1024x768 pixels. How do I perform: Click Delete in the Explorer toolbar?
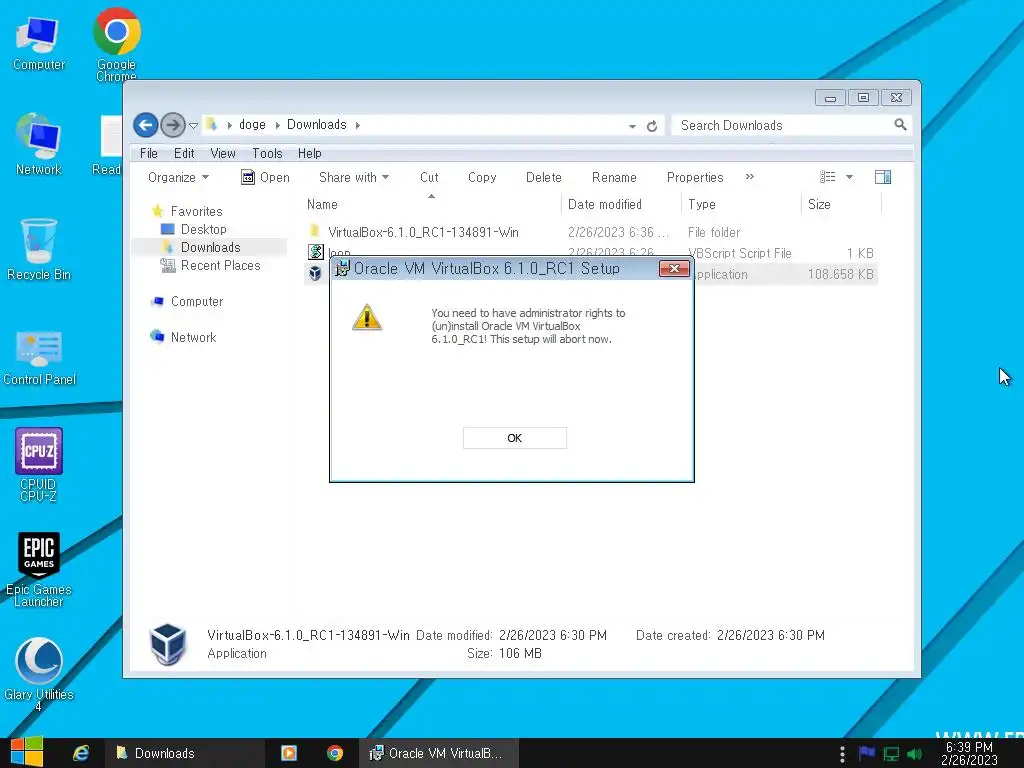click(x=543, y=178)
